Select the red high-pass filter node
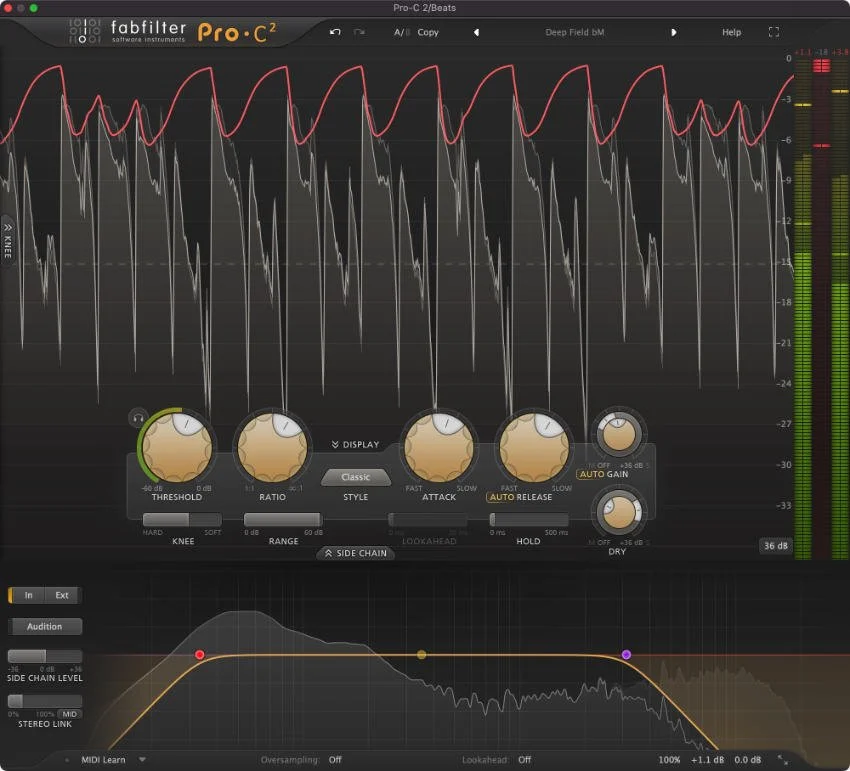850x771 pixels. point(199,655)
